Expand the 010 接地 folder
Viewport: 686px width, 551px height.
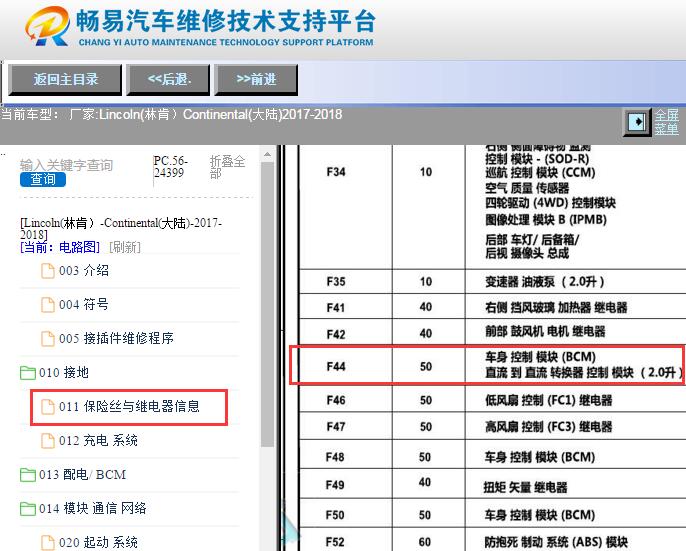click(x=64, y=372)
